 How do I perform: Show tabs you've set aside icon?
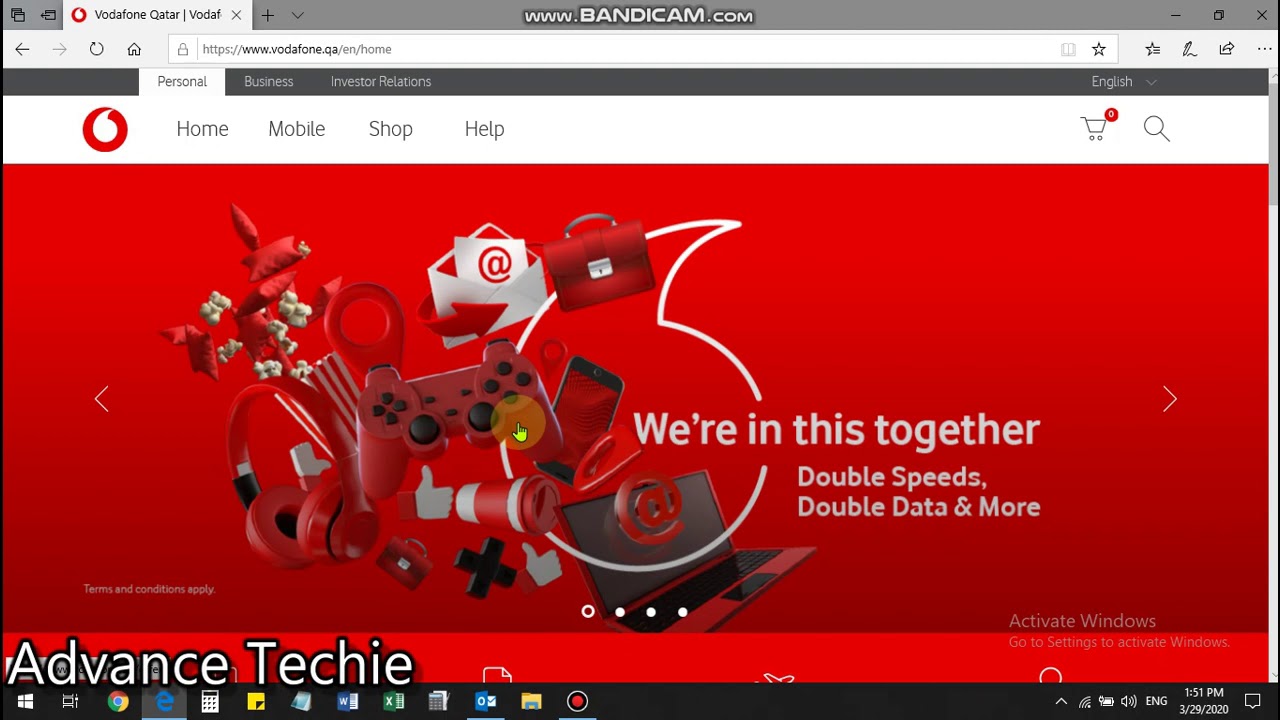tap(18, 15)
